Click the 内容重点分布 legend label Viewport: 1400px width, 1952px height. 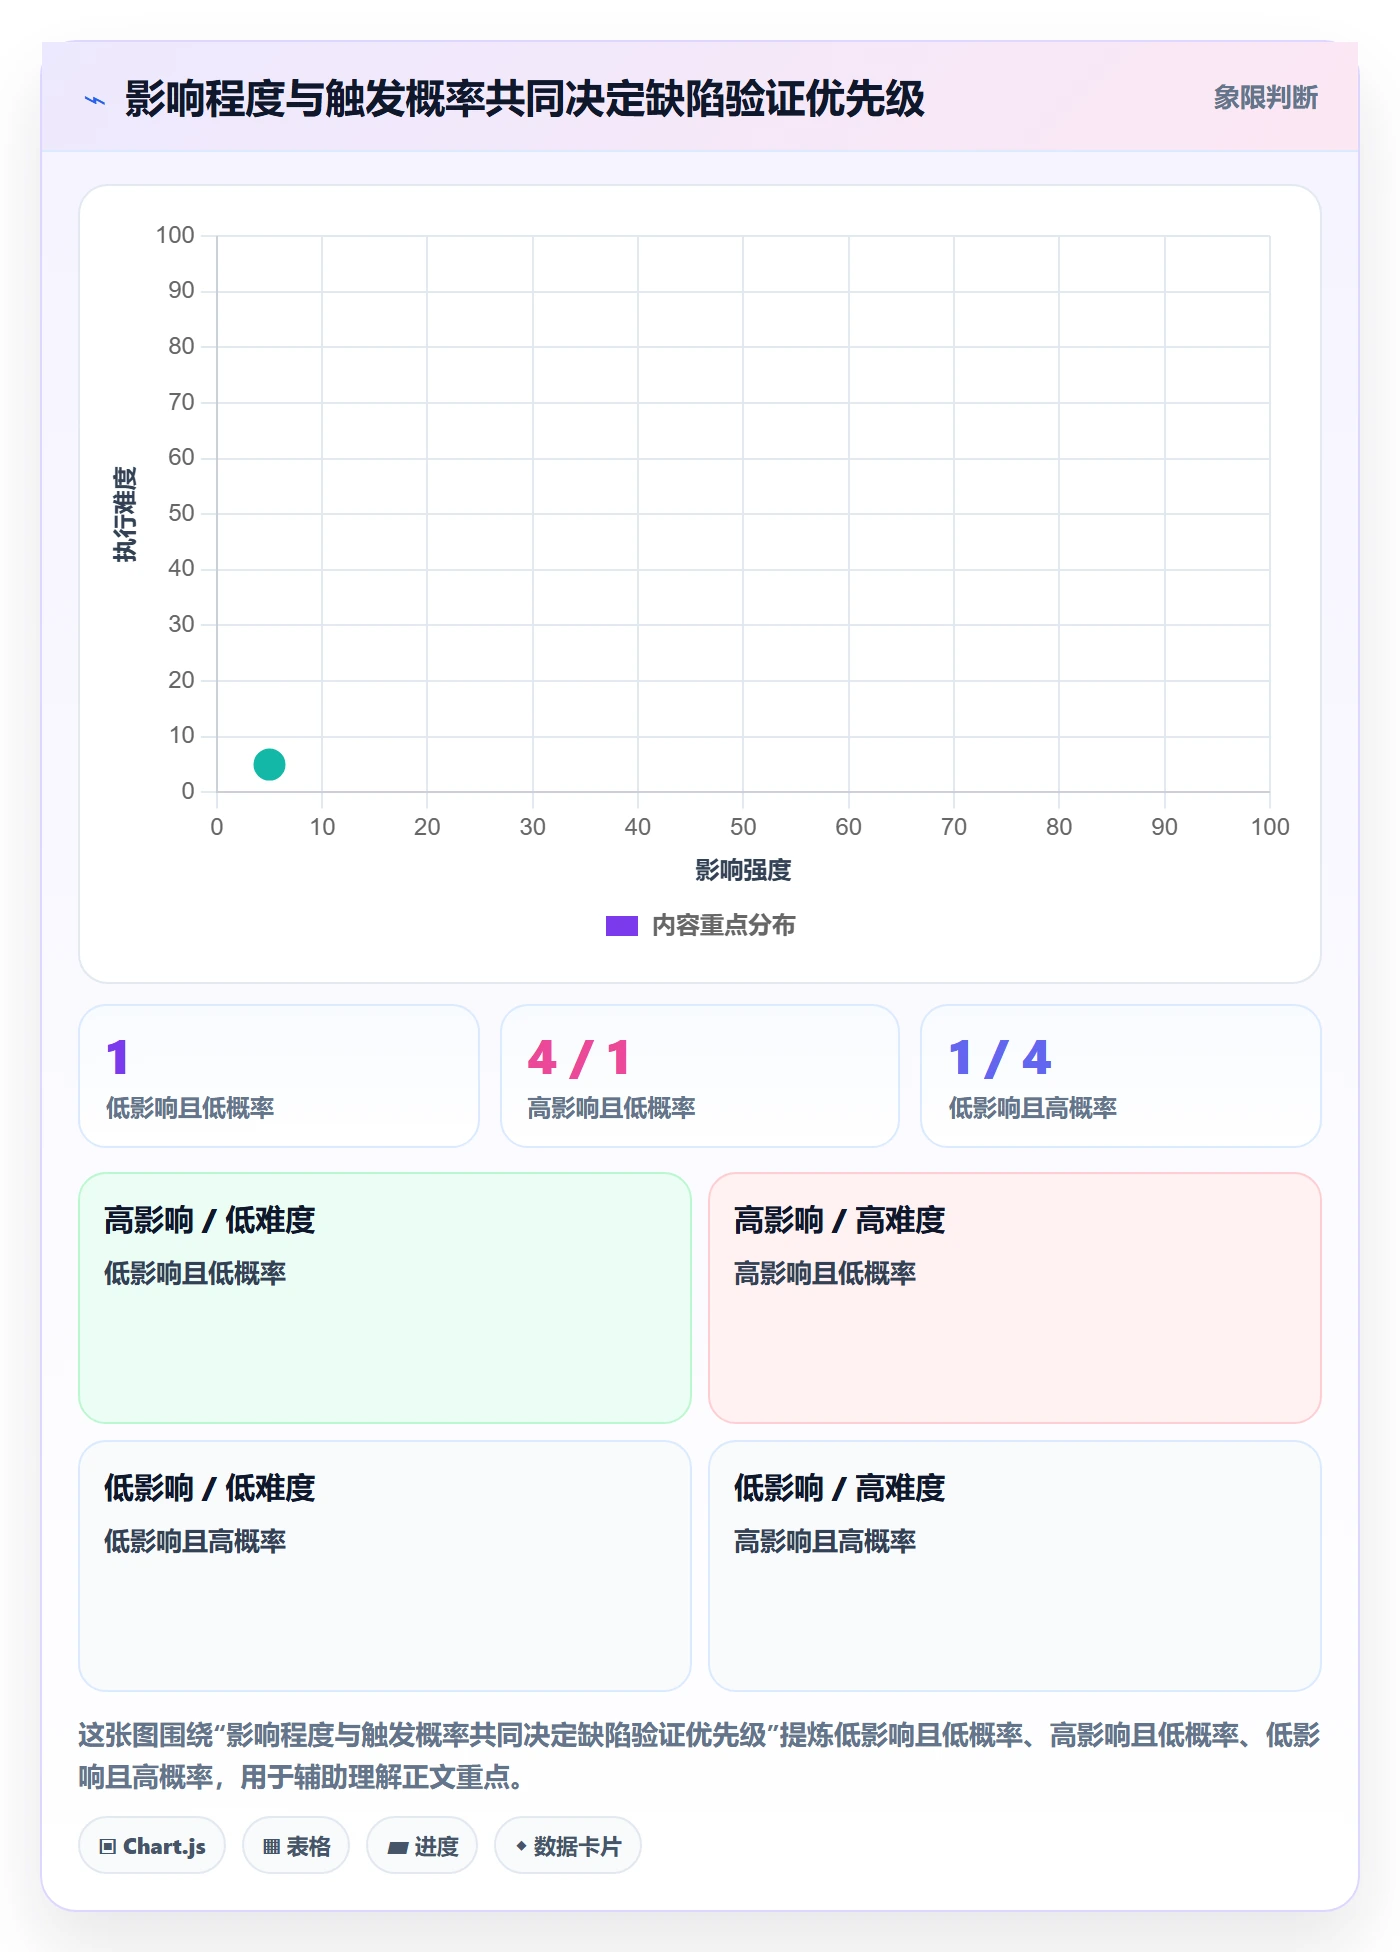tap(723, 926)
